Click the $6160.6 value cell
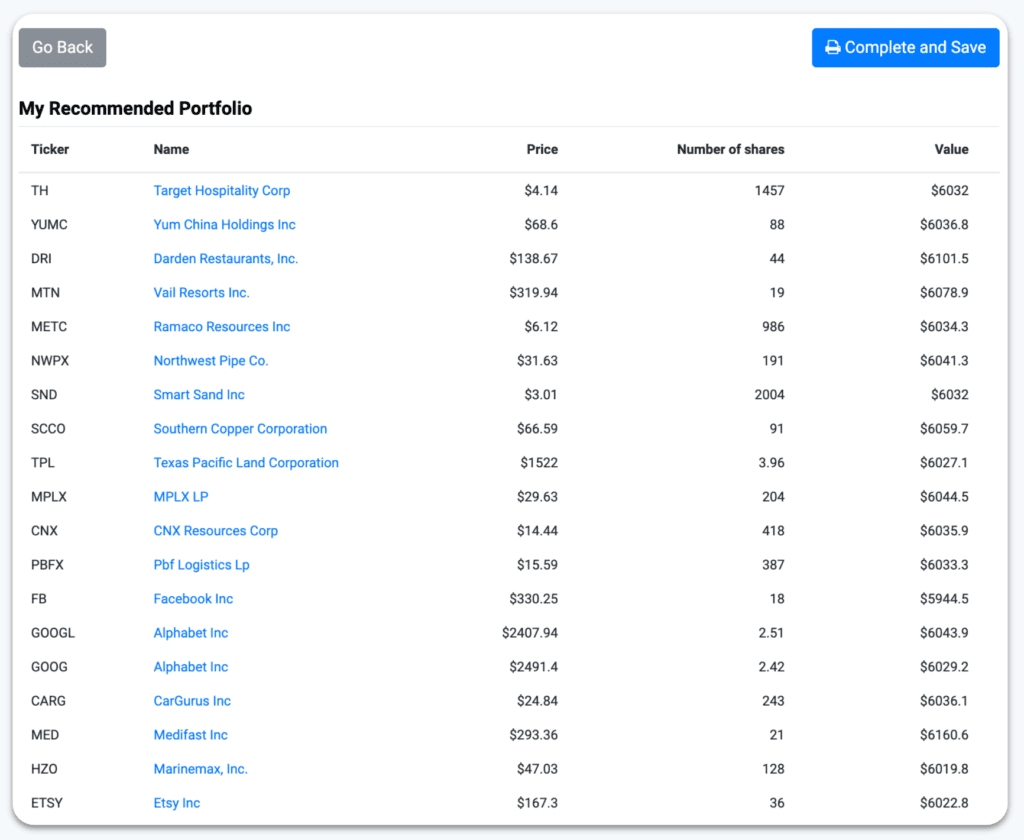Image resolution: width=1024 pixels, height=840 pixels. [x=944, y=735]
